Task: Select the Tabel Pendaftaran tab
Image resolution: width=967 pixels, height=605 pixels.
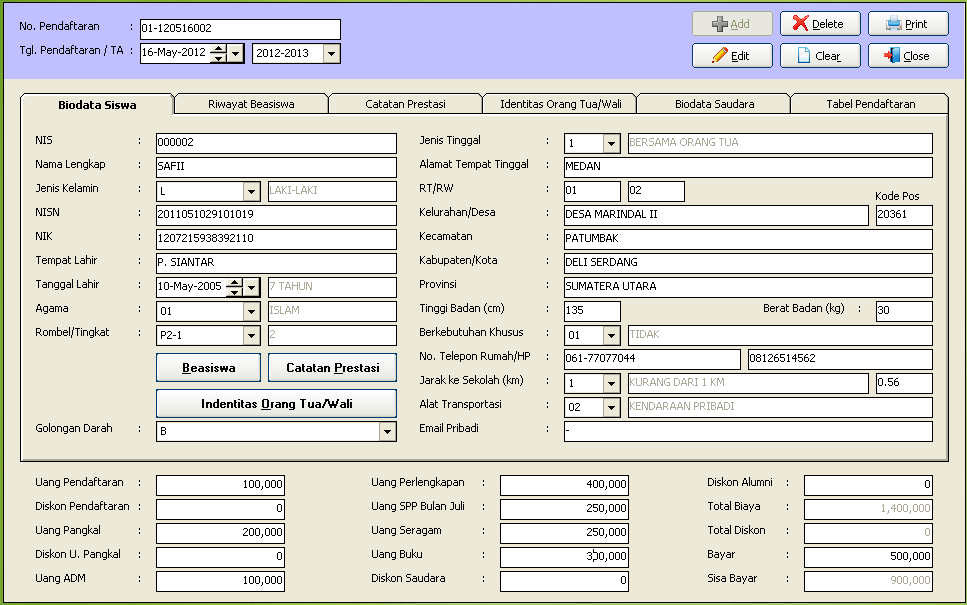Action: click(870, 104)
